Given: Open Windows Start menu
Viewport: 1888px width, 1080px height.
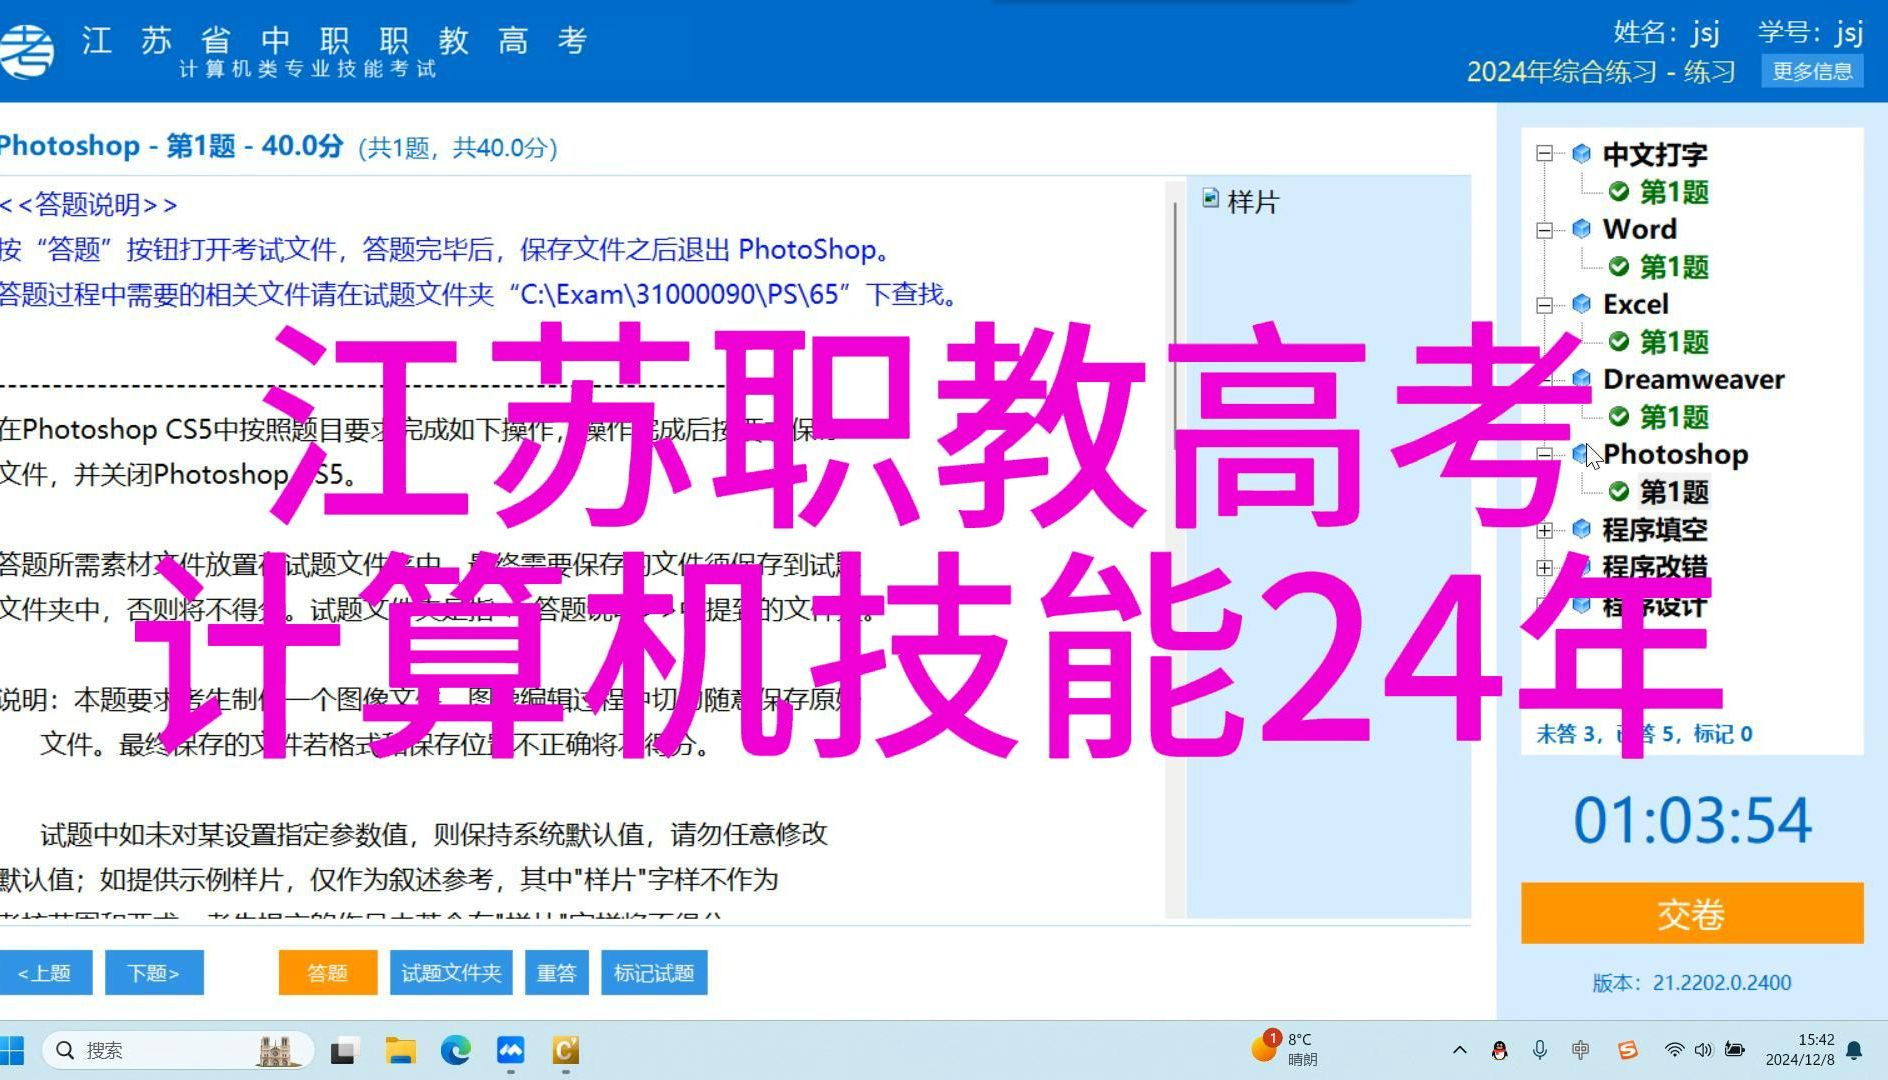Looking at the screenshot, I should (12, 1050).
